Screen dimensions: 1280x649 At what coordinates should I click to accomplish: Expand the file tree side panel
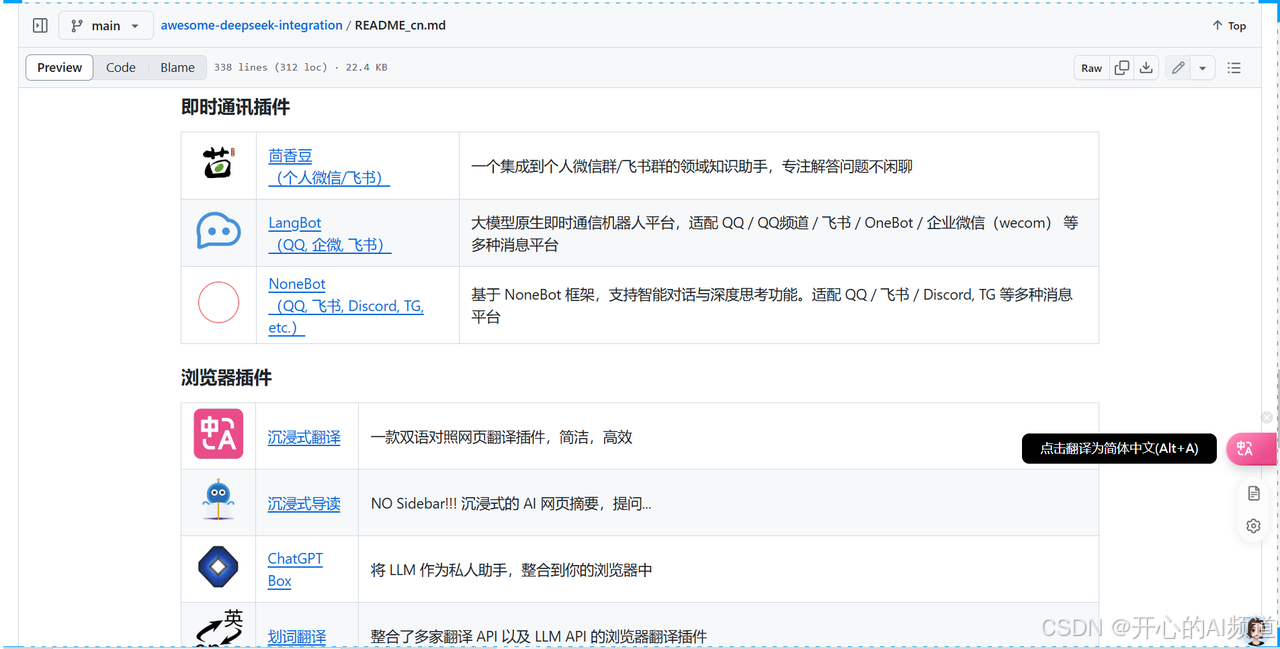(40, 26)
